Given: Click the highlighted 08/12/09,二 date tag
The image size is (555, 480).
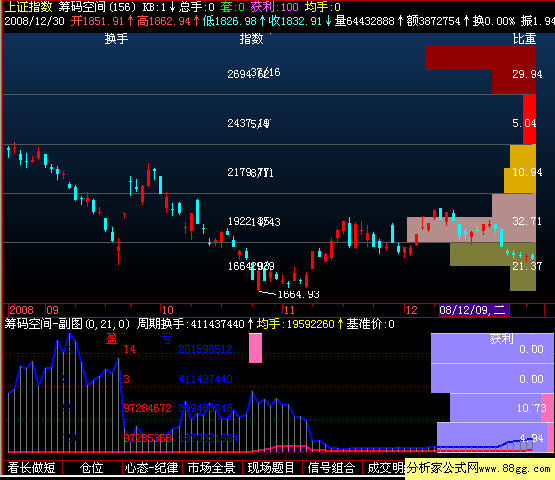Looking at the screenshot, I should (x=474, y=310).
